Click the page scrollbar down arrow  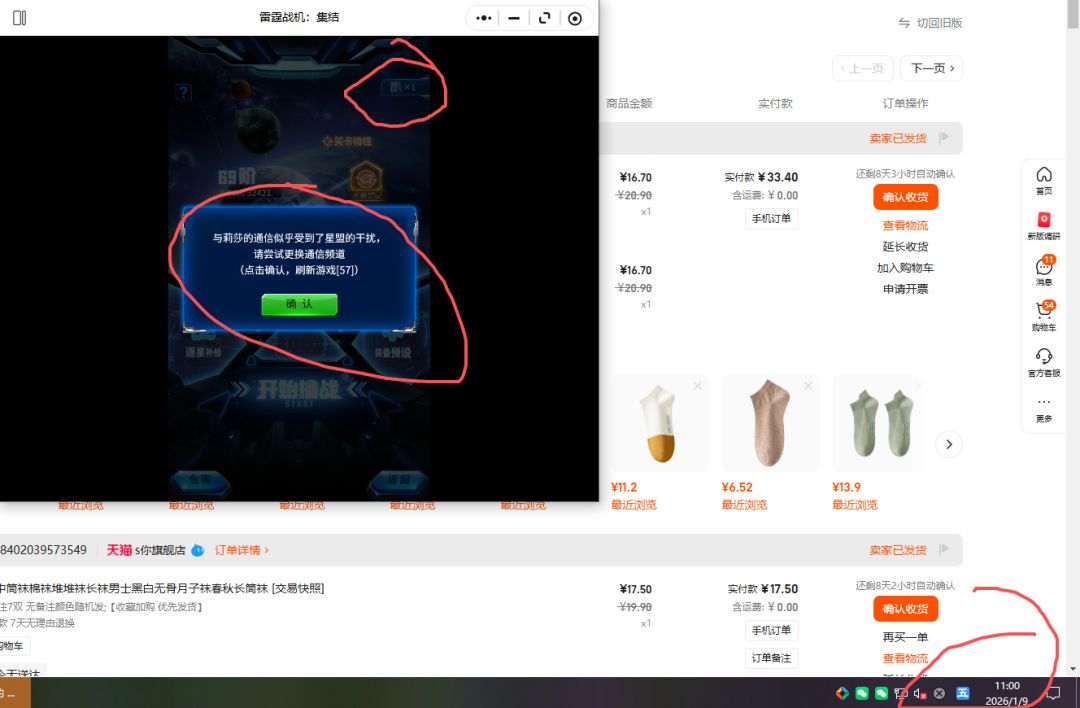[1073, 669]
